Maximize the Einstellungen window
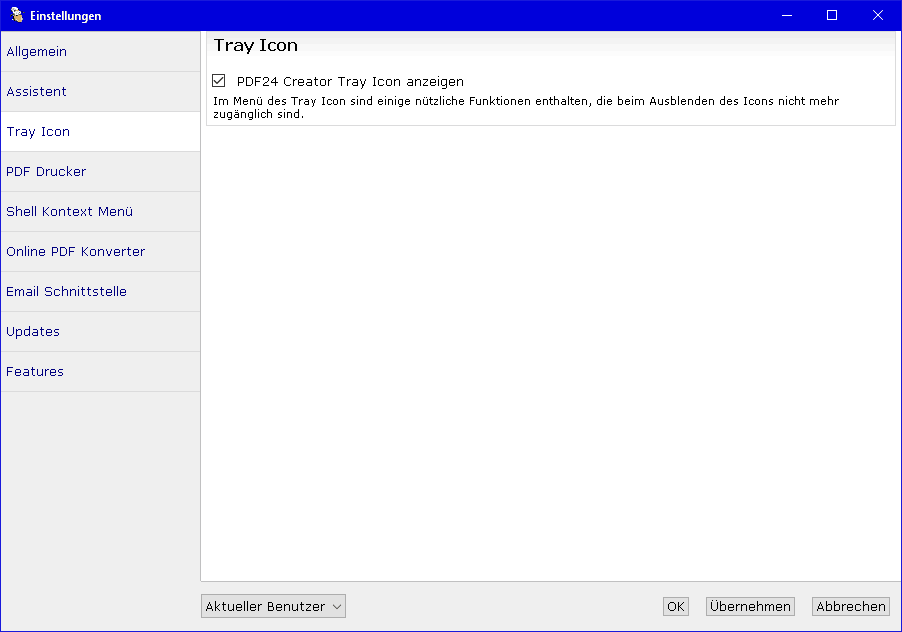Image resolution: width=902 pixels, height=632 pixels. [x=832, y=15]
